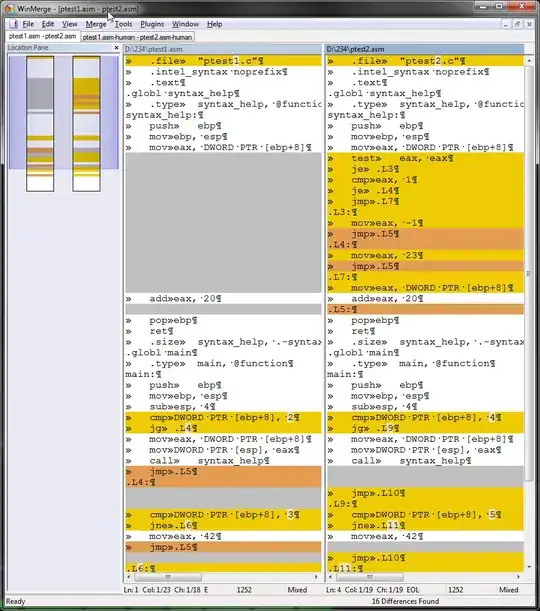Click the gray blank diff block in left pane
Screen dimensions: 540x611
tap(223, 223)
